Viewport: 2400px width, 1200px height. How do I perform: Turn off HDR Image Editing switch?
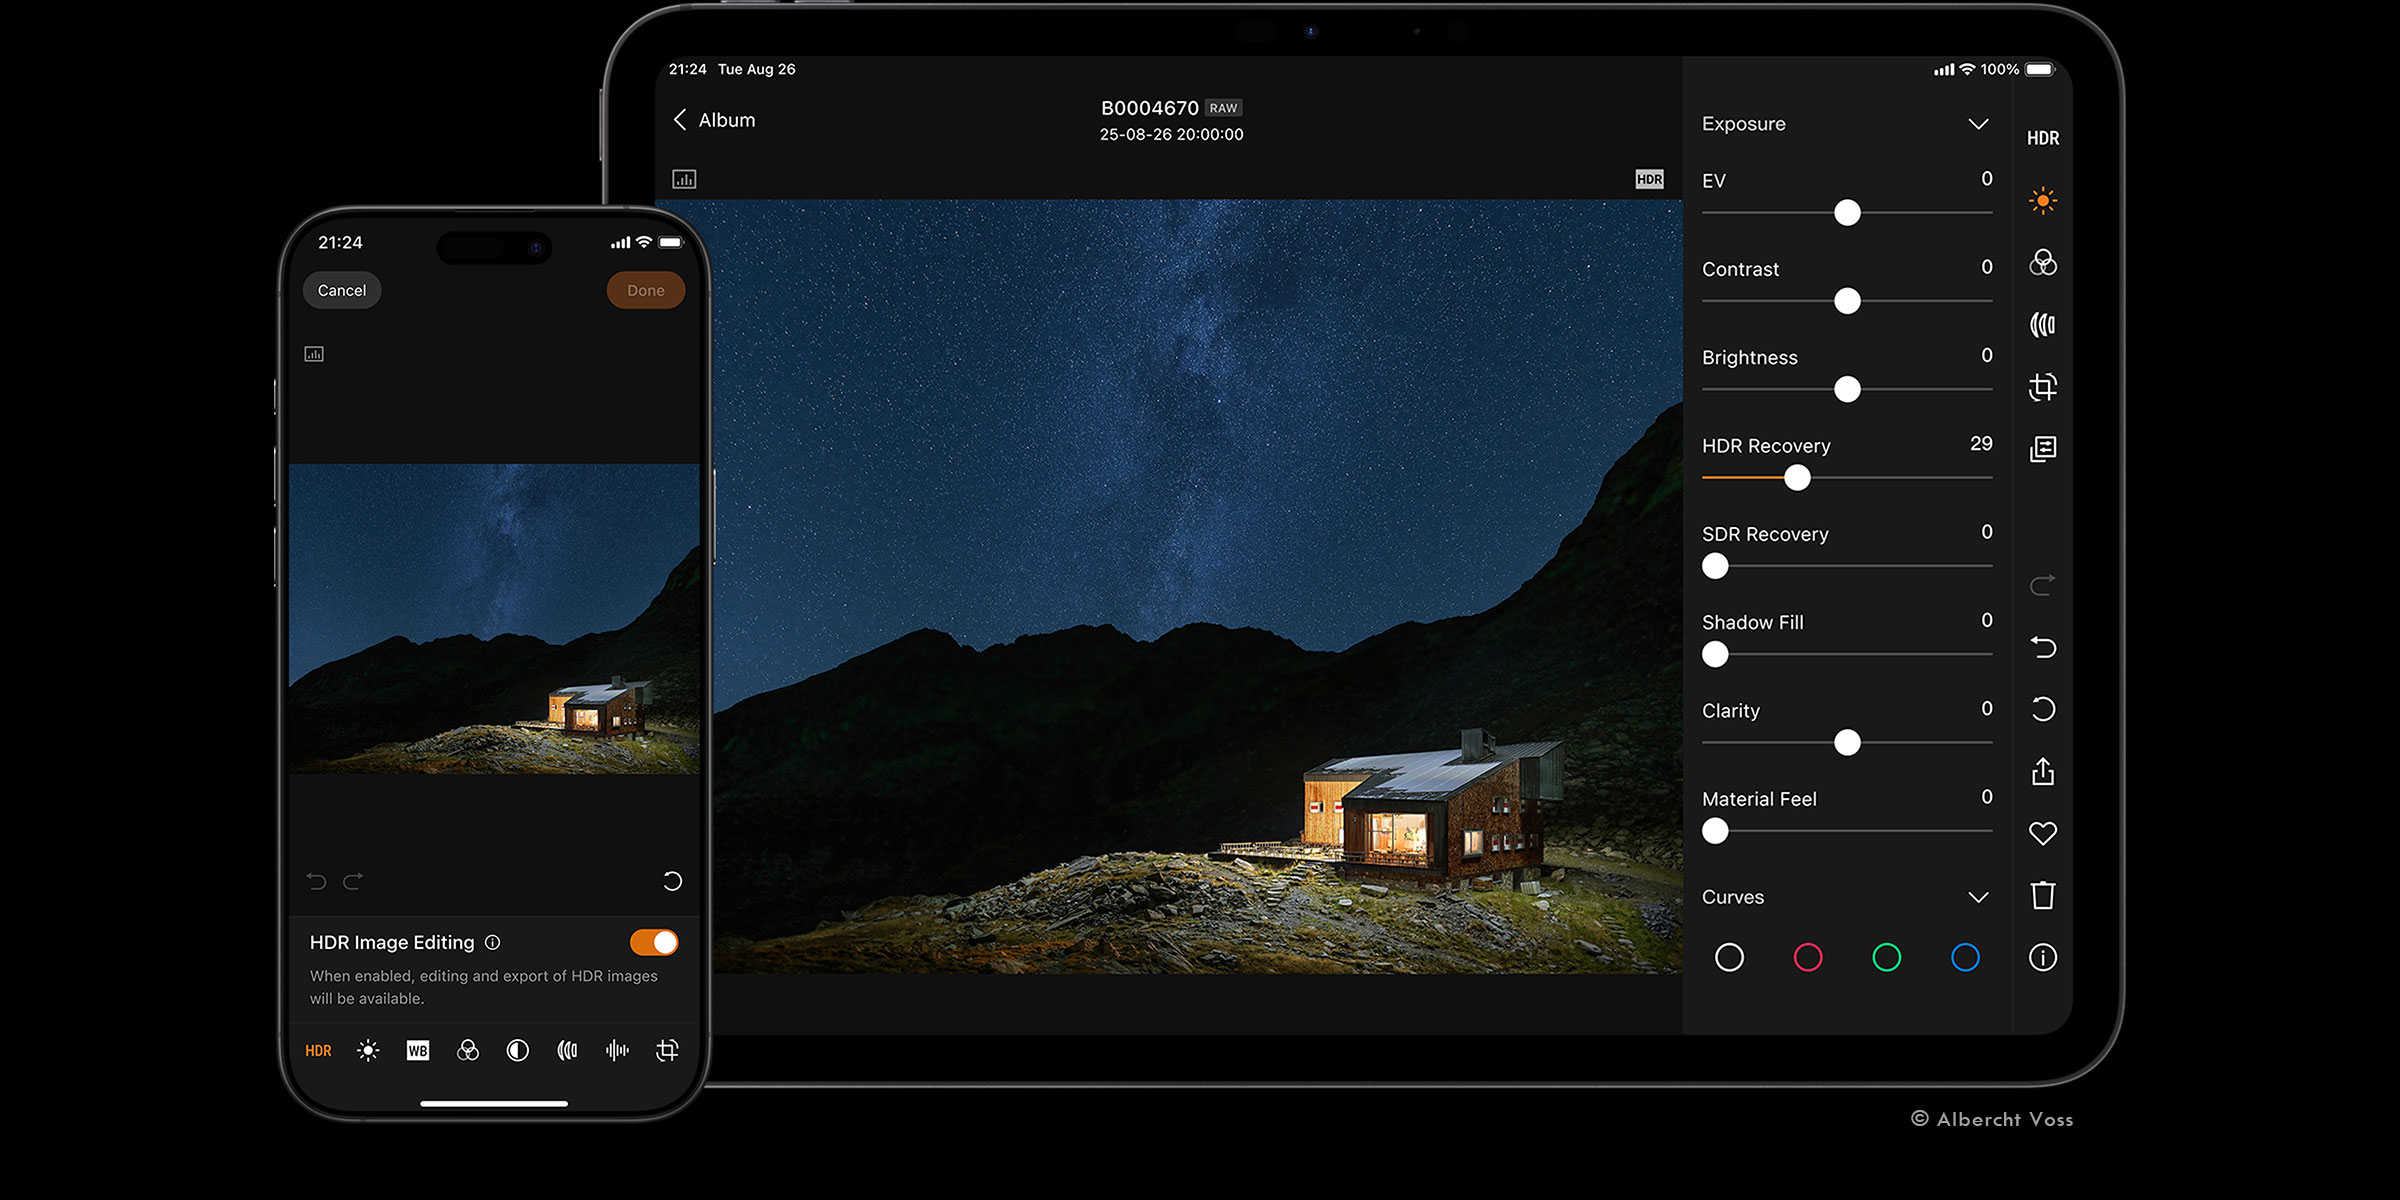[x=654, y=942]
